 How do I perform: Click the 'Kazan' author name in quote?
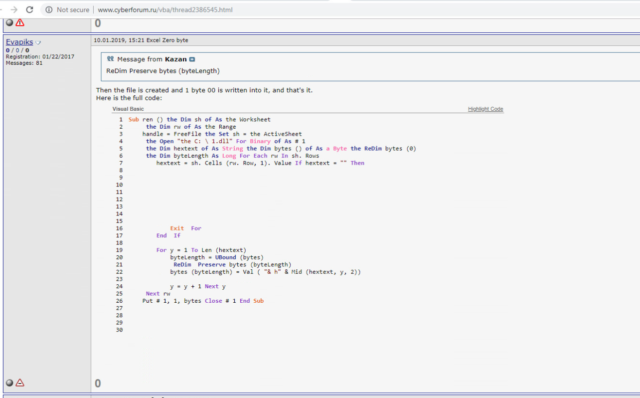click(x=176, y=59)
